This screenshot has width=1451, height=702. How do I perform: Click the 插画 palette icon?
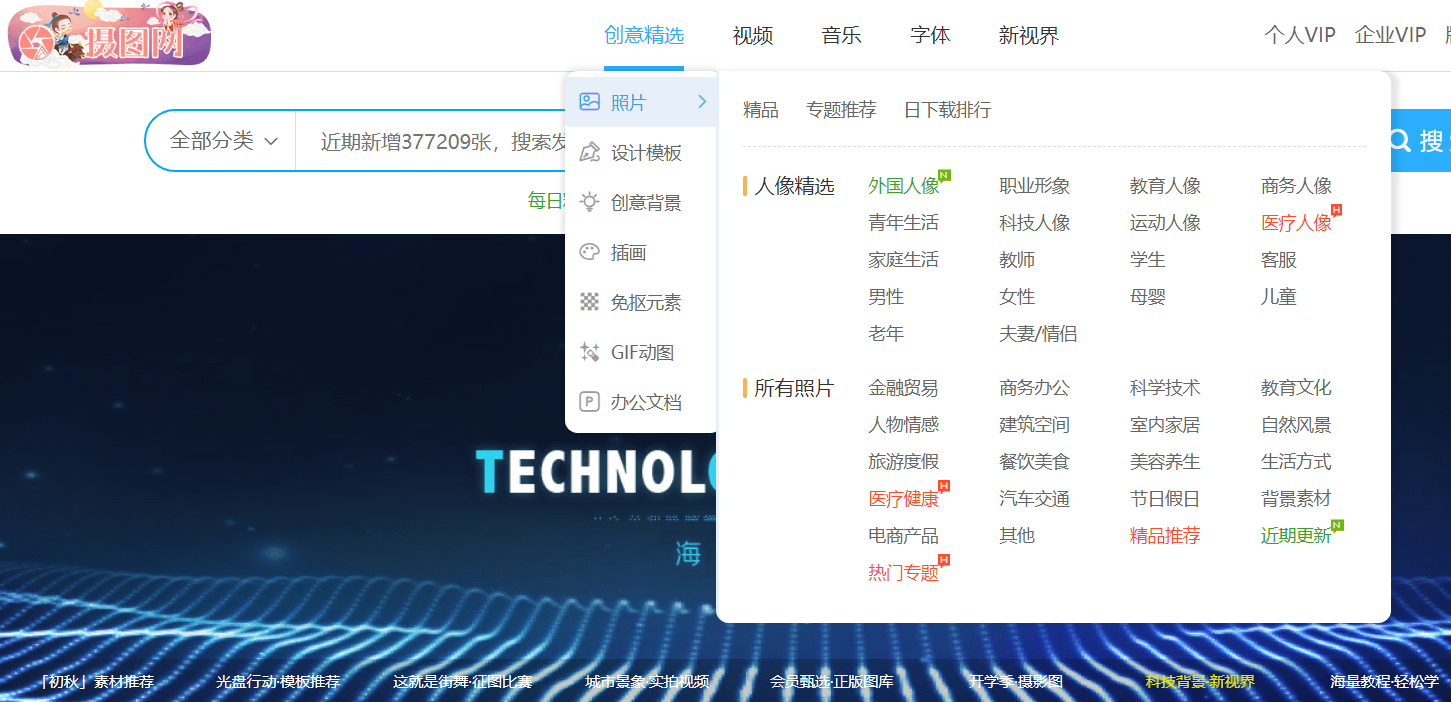590,252
